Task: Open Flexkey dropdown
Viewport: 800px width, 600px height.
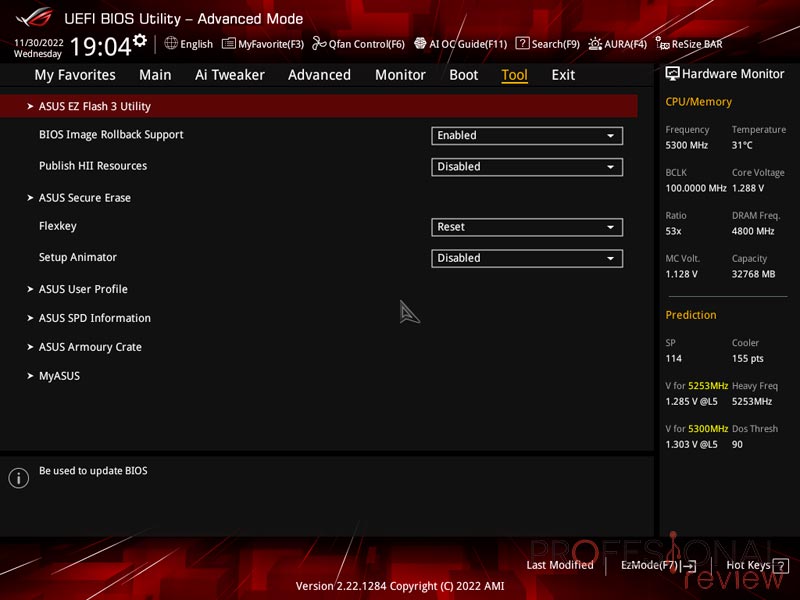Action: (x=527, y=227)
